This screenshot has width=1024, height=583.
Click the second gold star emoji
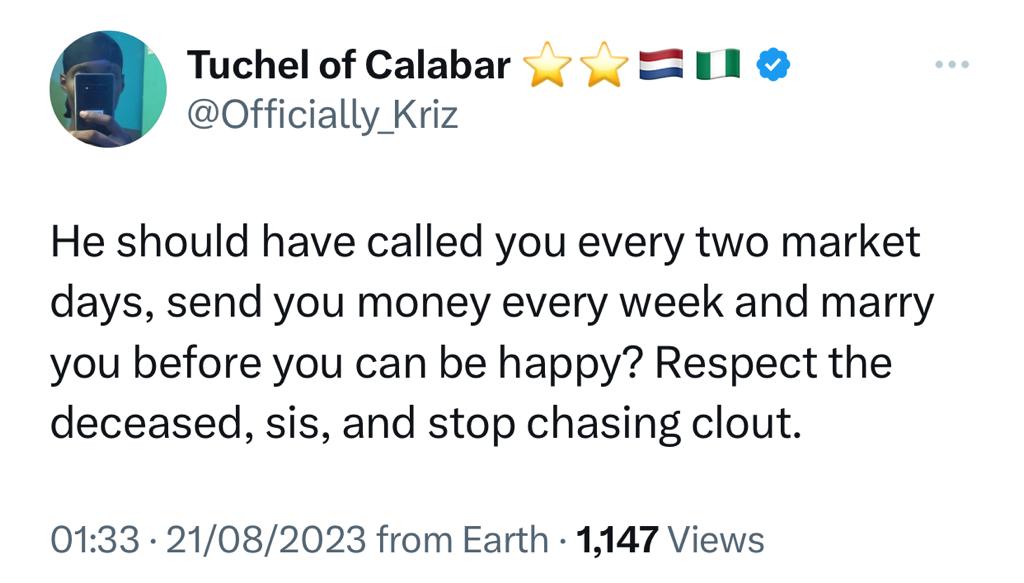(604, 65)
